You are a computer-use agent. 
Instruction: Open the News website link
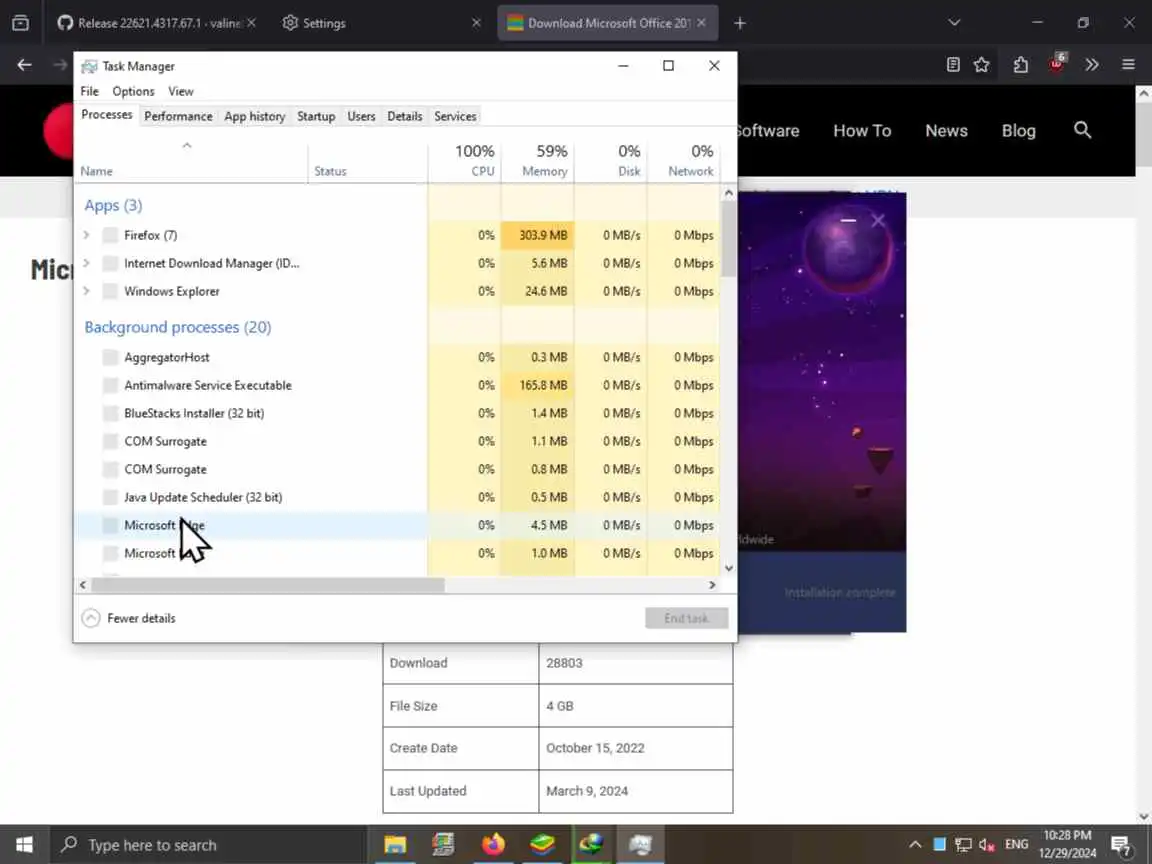[946, 131]
